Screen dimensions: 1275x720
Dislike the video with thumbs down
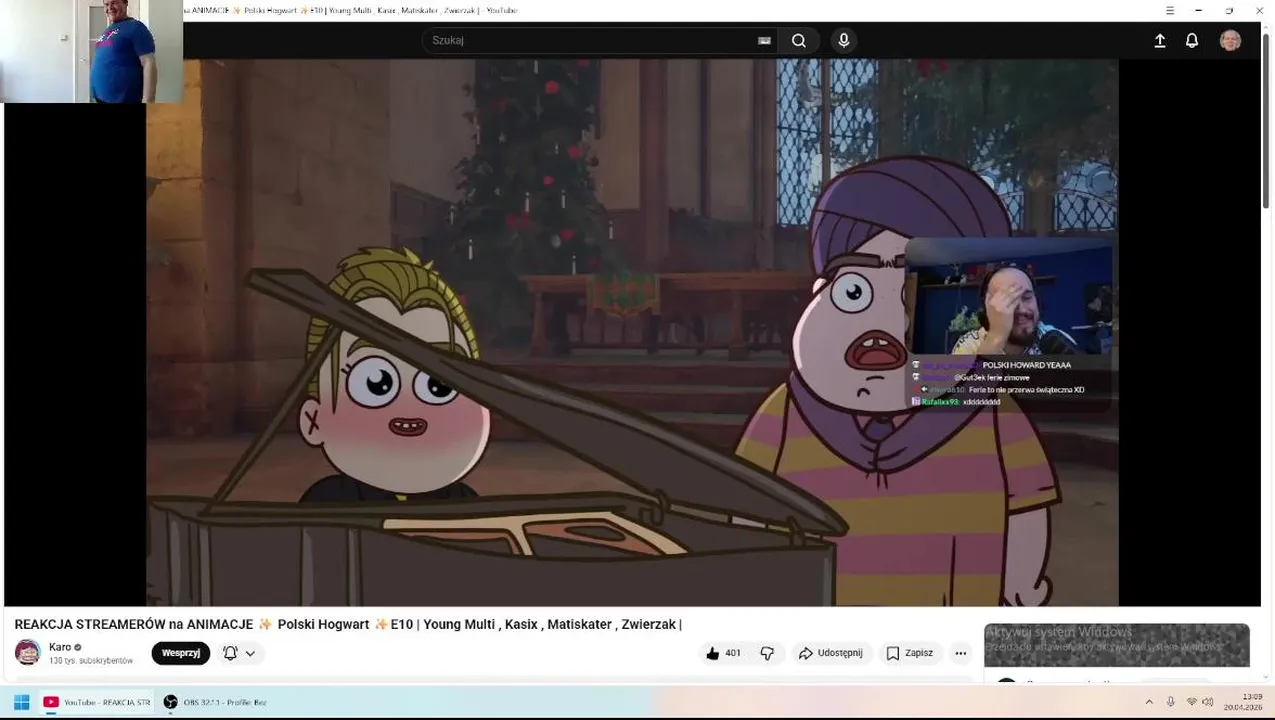[x=767, y=653]
